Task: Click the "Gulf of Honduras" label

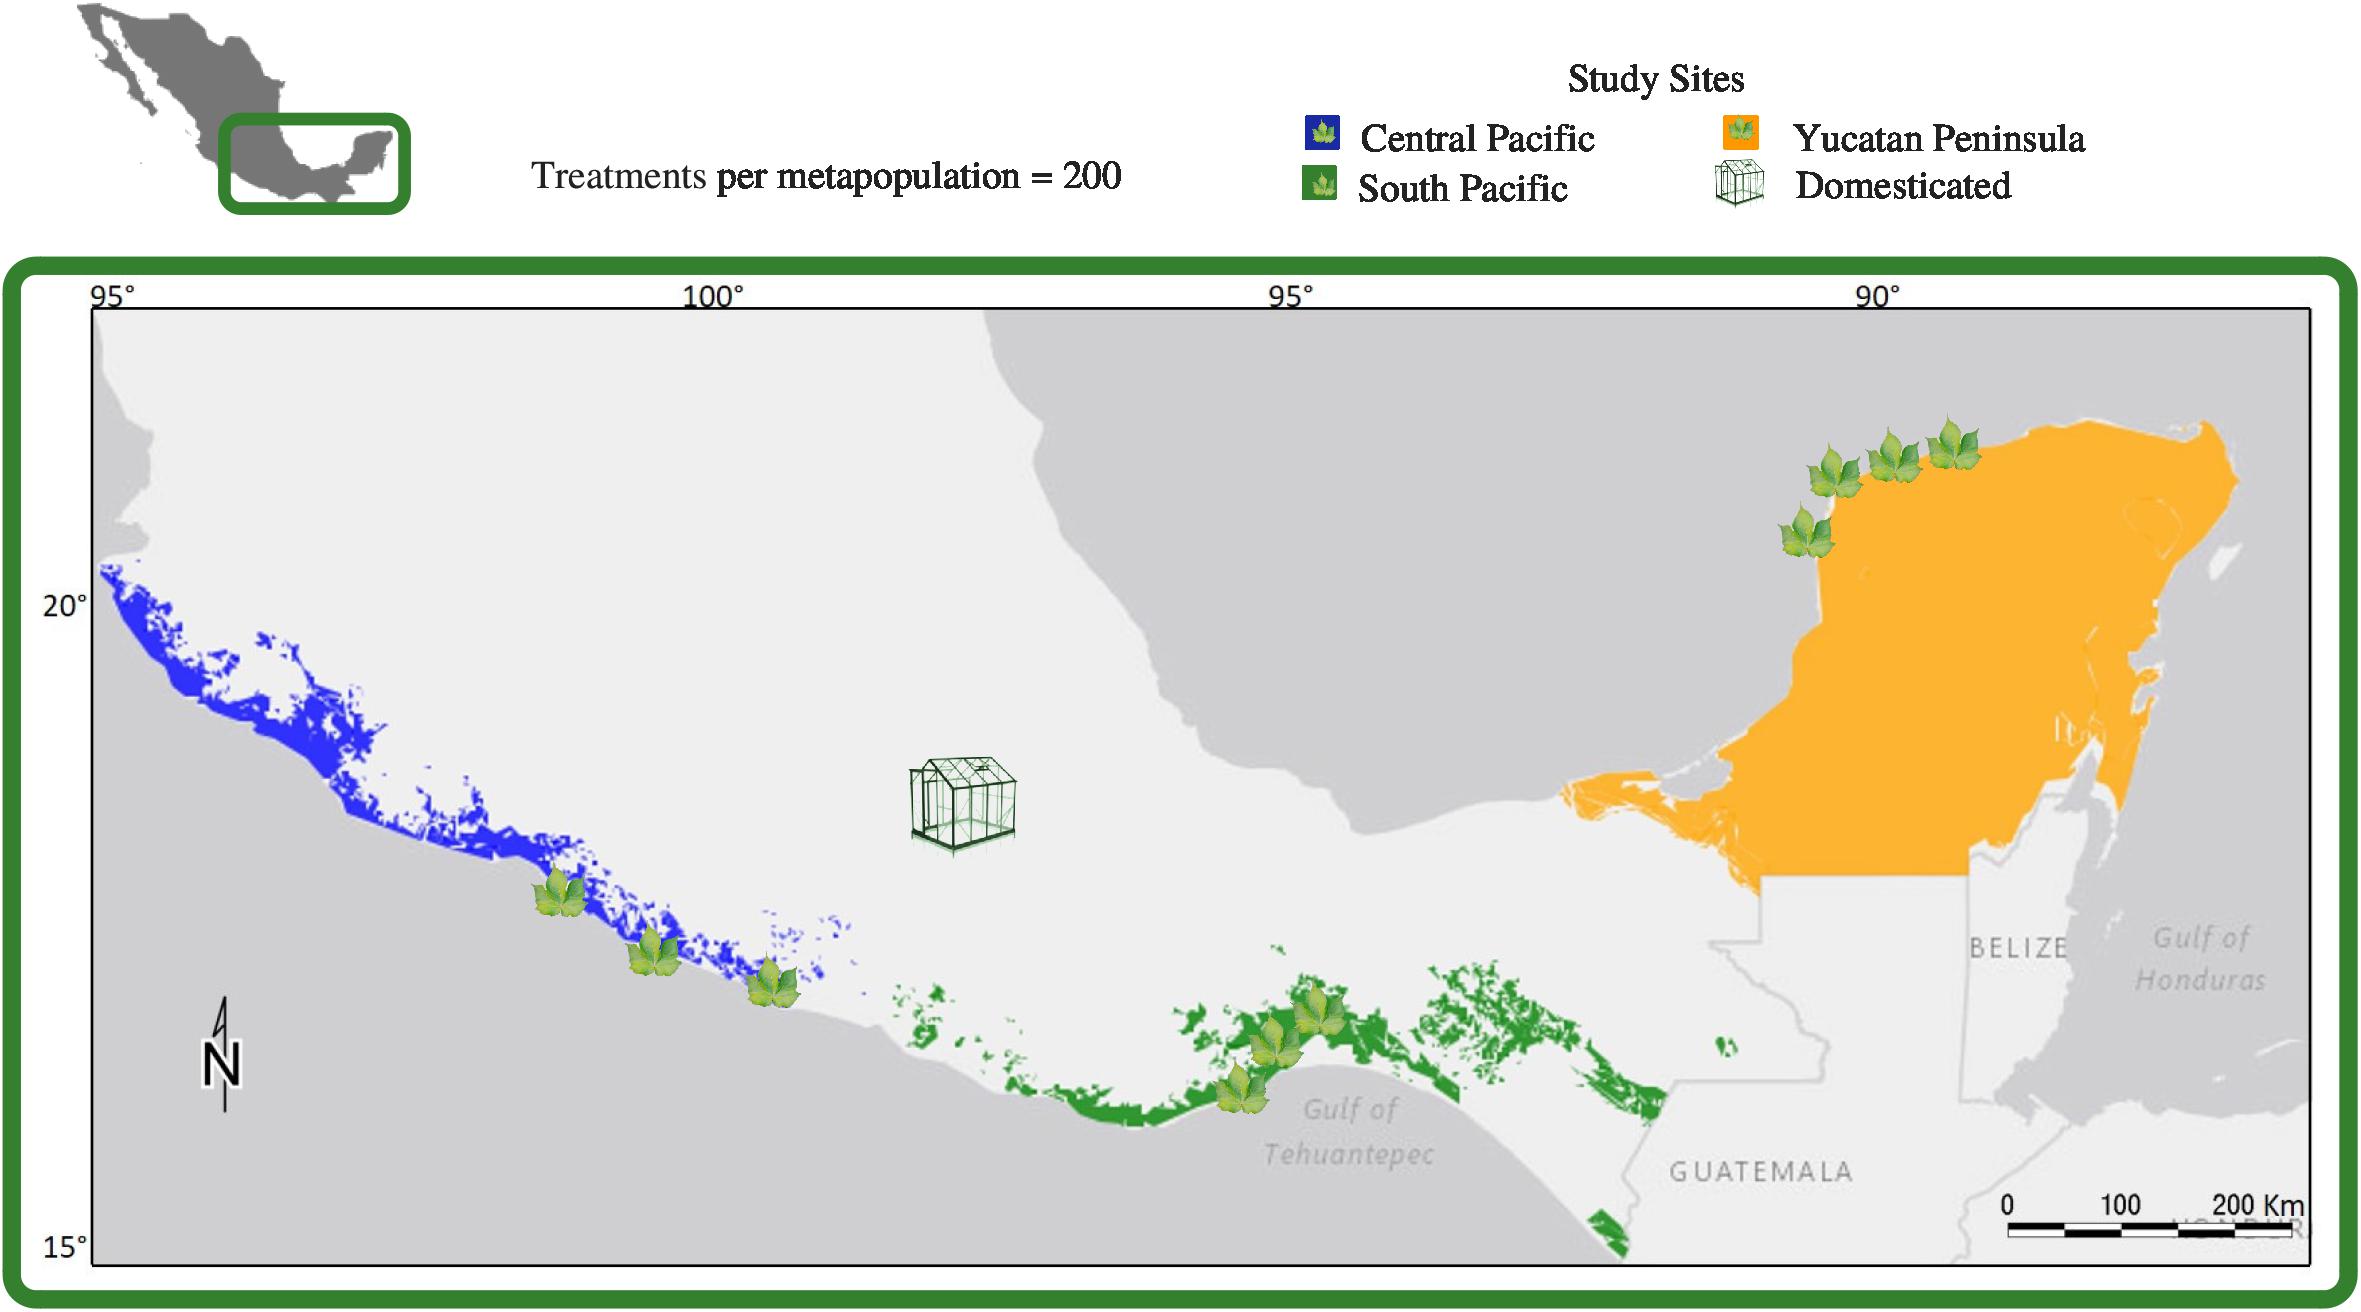Action: tap(2201, 958)
